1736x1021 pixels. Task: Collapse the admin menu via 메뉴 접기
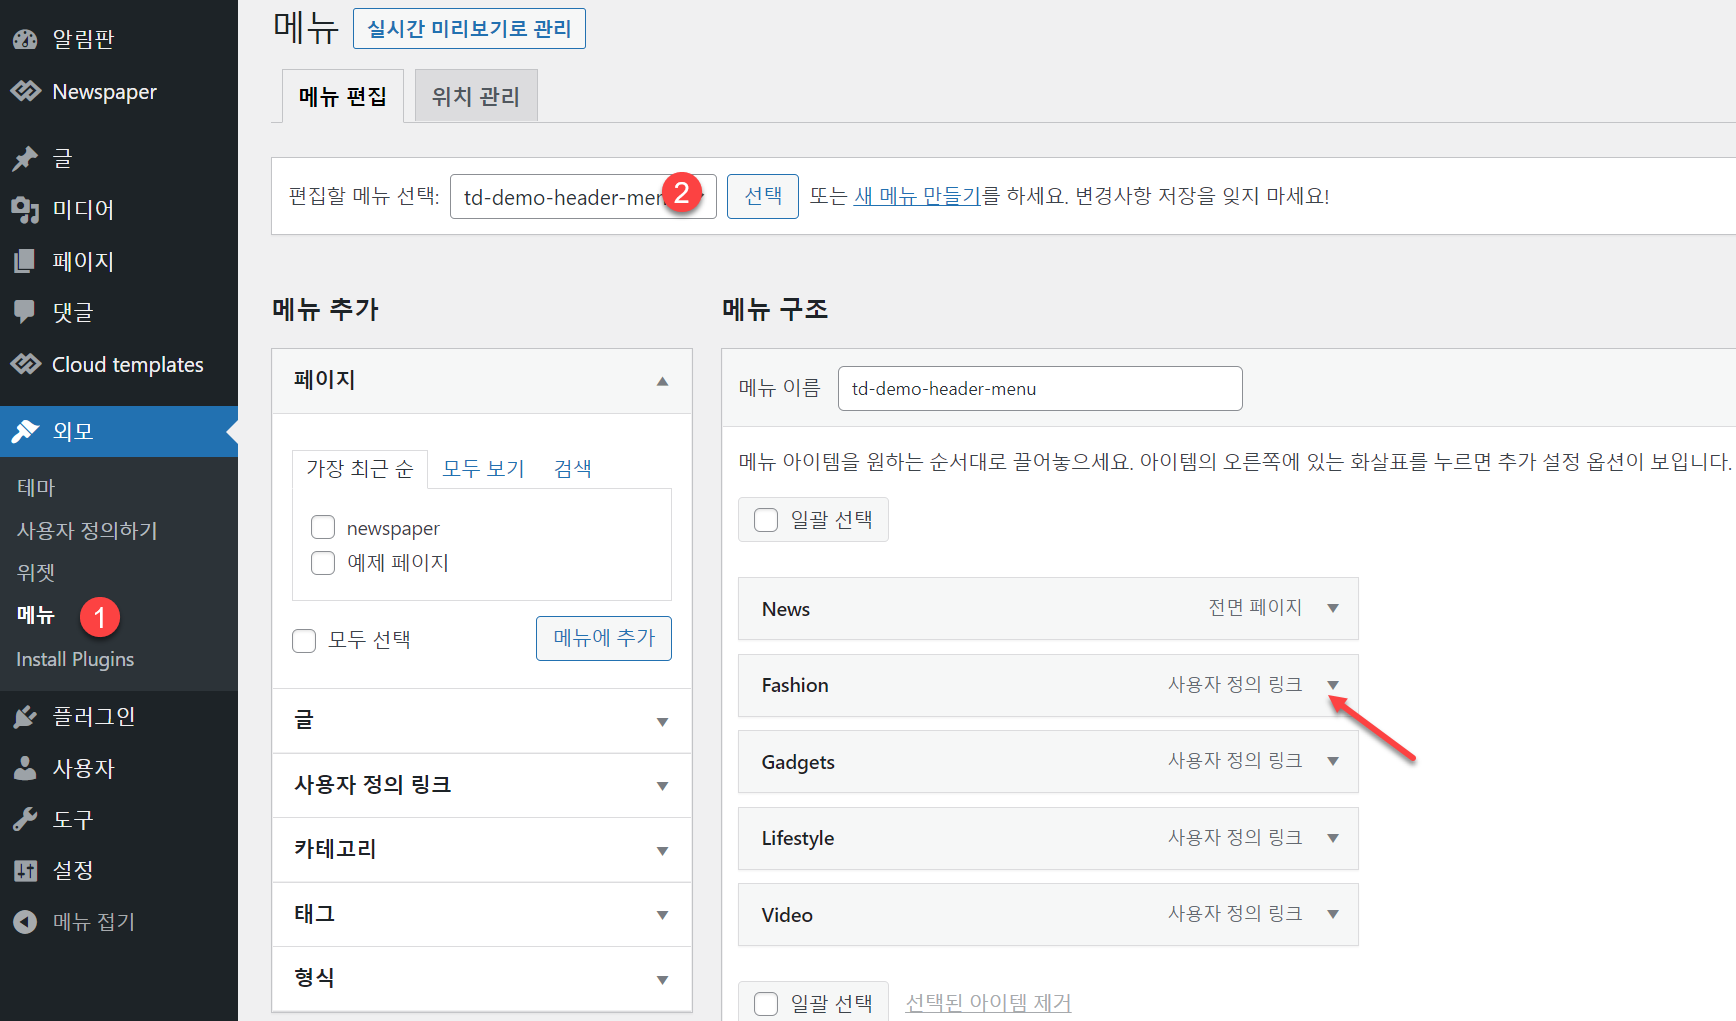pyautogui.click(x=26, y=921)
